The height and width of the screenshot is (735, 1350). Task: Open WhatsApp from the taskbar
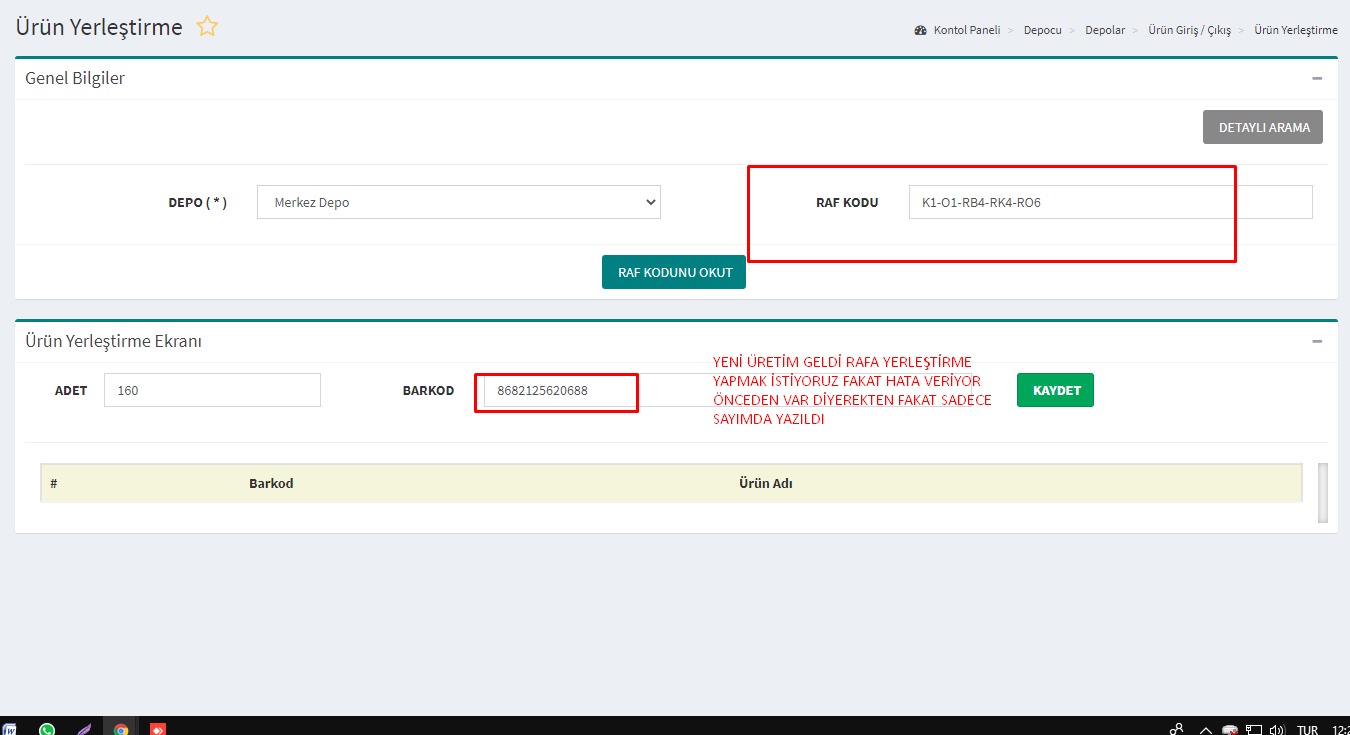click(47, 729)
